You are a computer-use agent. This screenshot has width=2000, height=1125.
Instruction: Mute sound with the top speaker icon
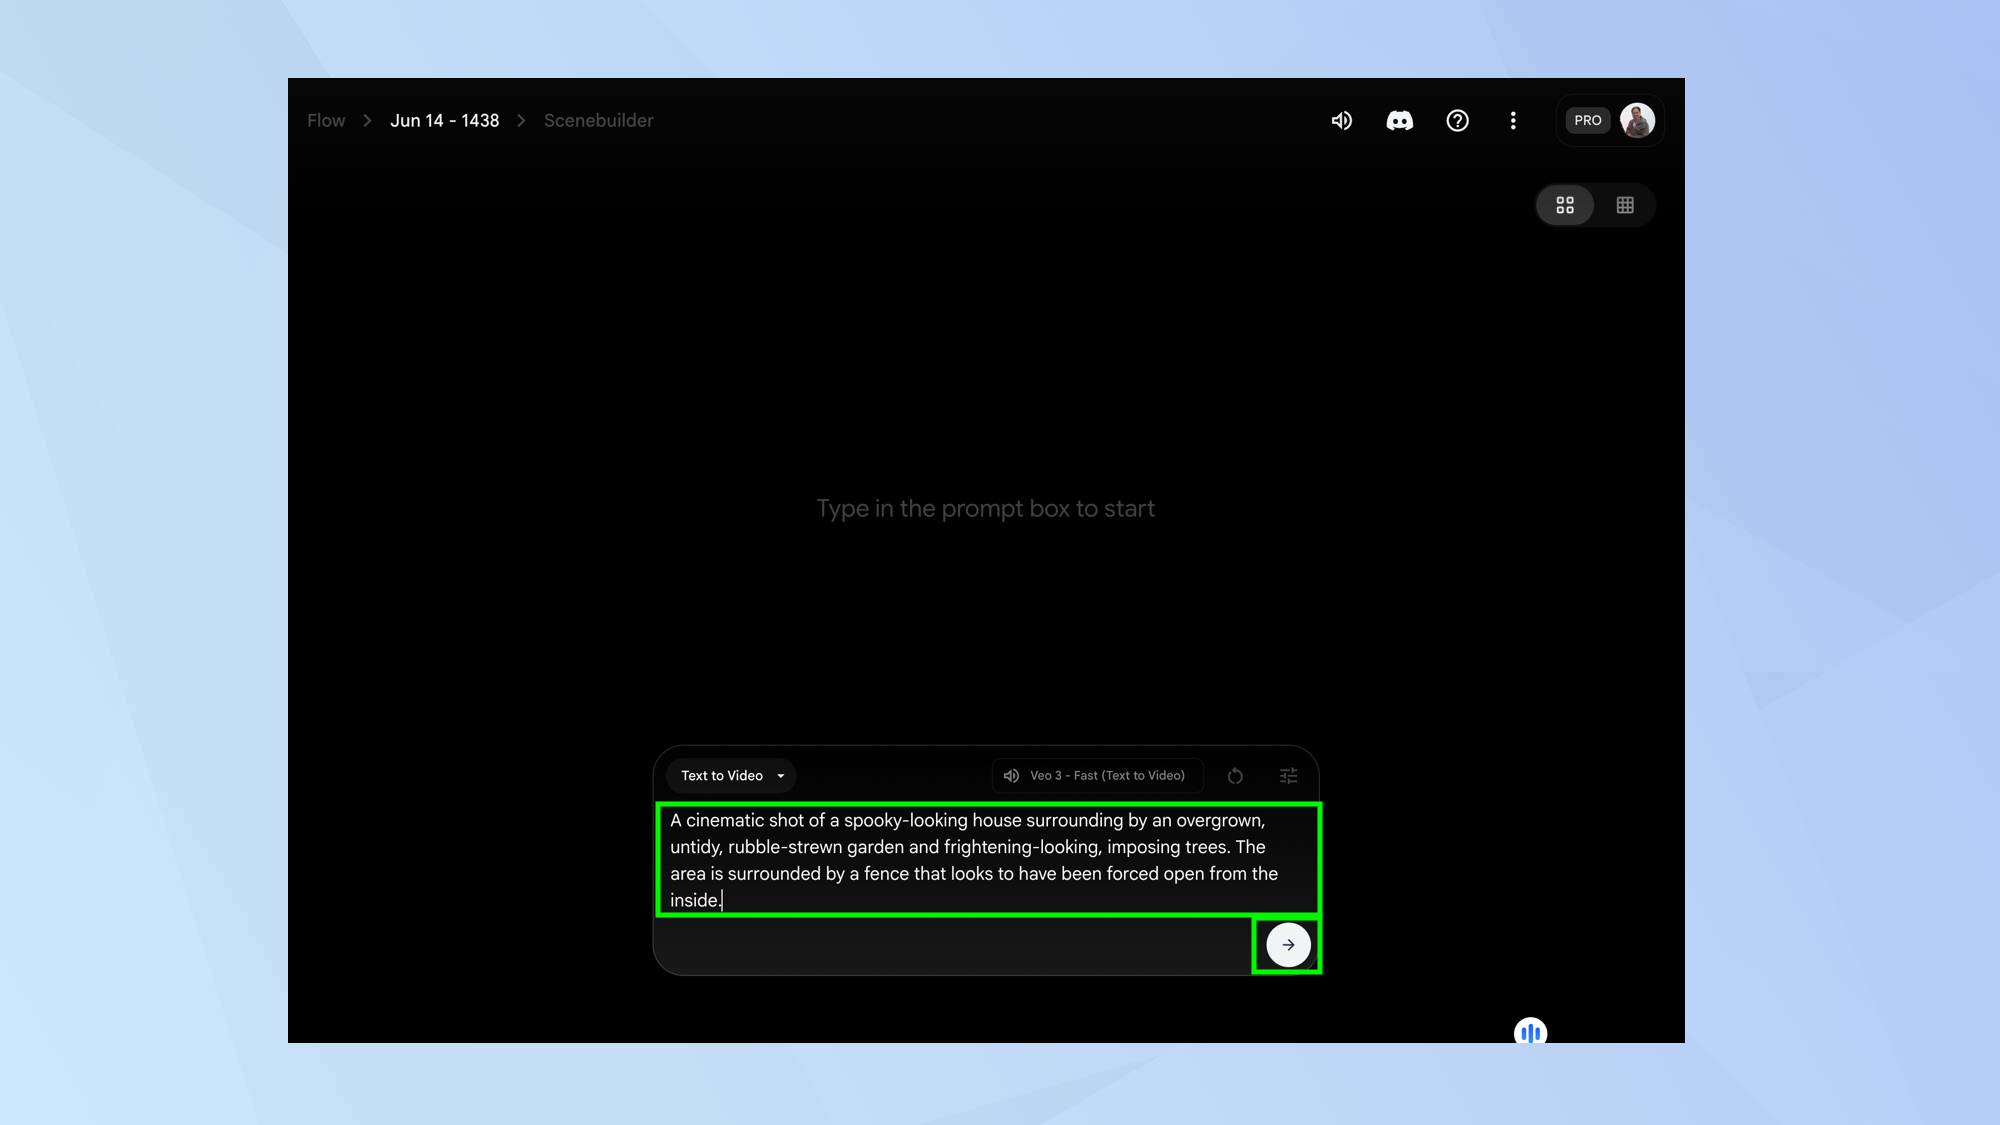coord(1341,121)
